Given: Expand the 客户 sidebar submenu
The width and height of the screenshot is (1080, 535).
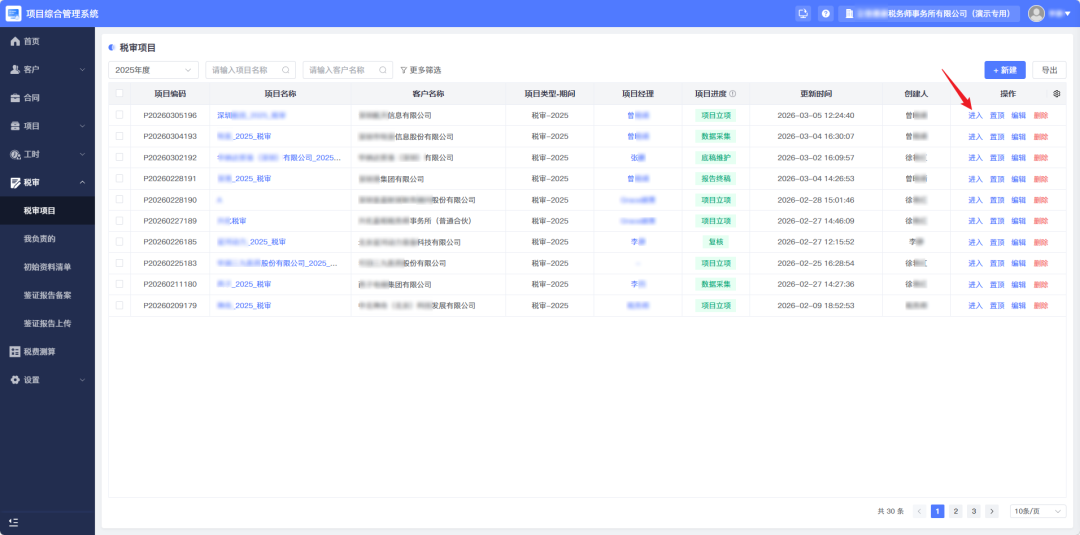Looking at the screenshot, I should point(47,70).
